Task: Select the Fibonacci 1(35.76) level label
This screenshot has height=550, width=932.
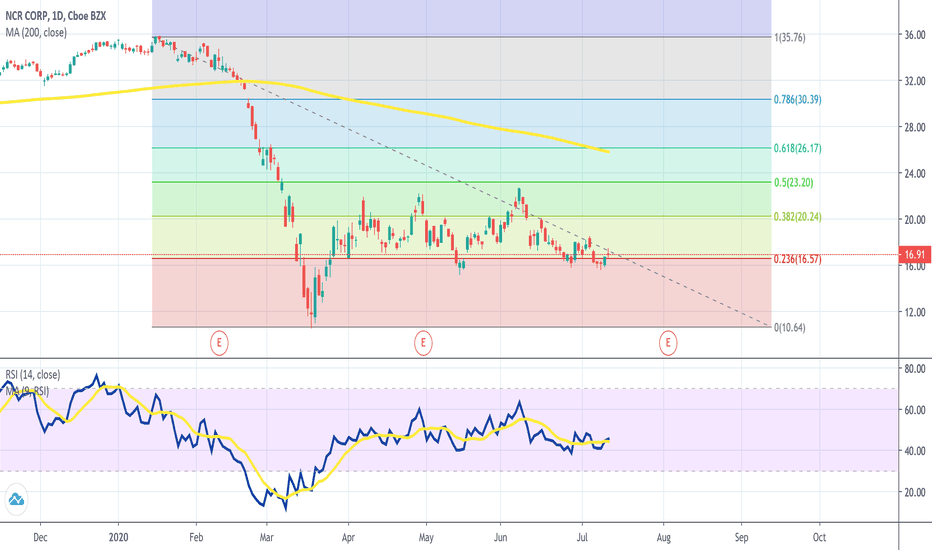Action: (x=790, y=37)
